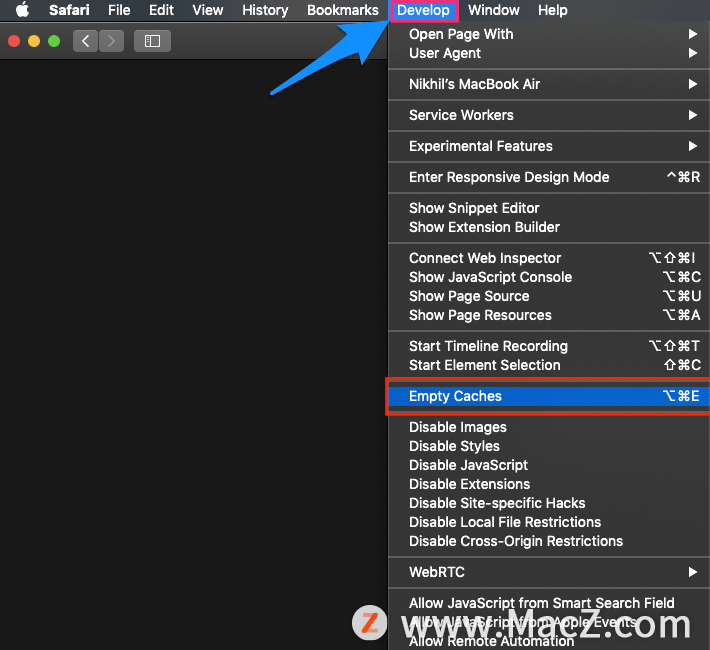This screenshot has height=650, width=710.
Task: Open the WebRTC submenu
Action: (x=549, y=572)
